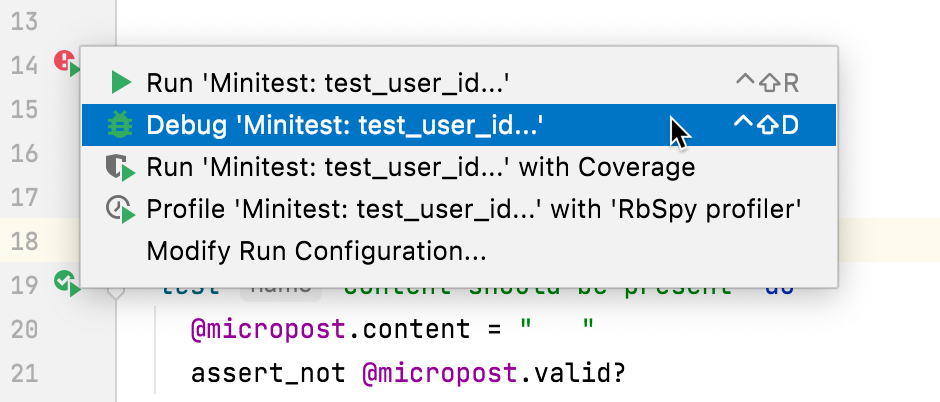Click the passed test gutter icon on line 19
The image size is (940, 402).
tap(66, 284)
